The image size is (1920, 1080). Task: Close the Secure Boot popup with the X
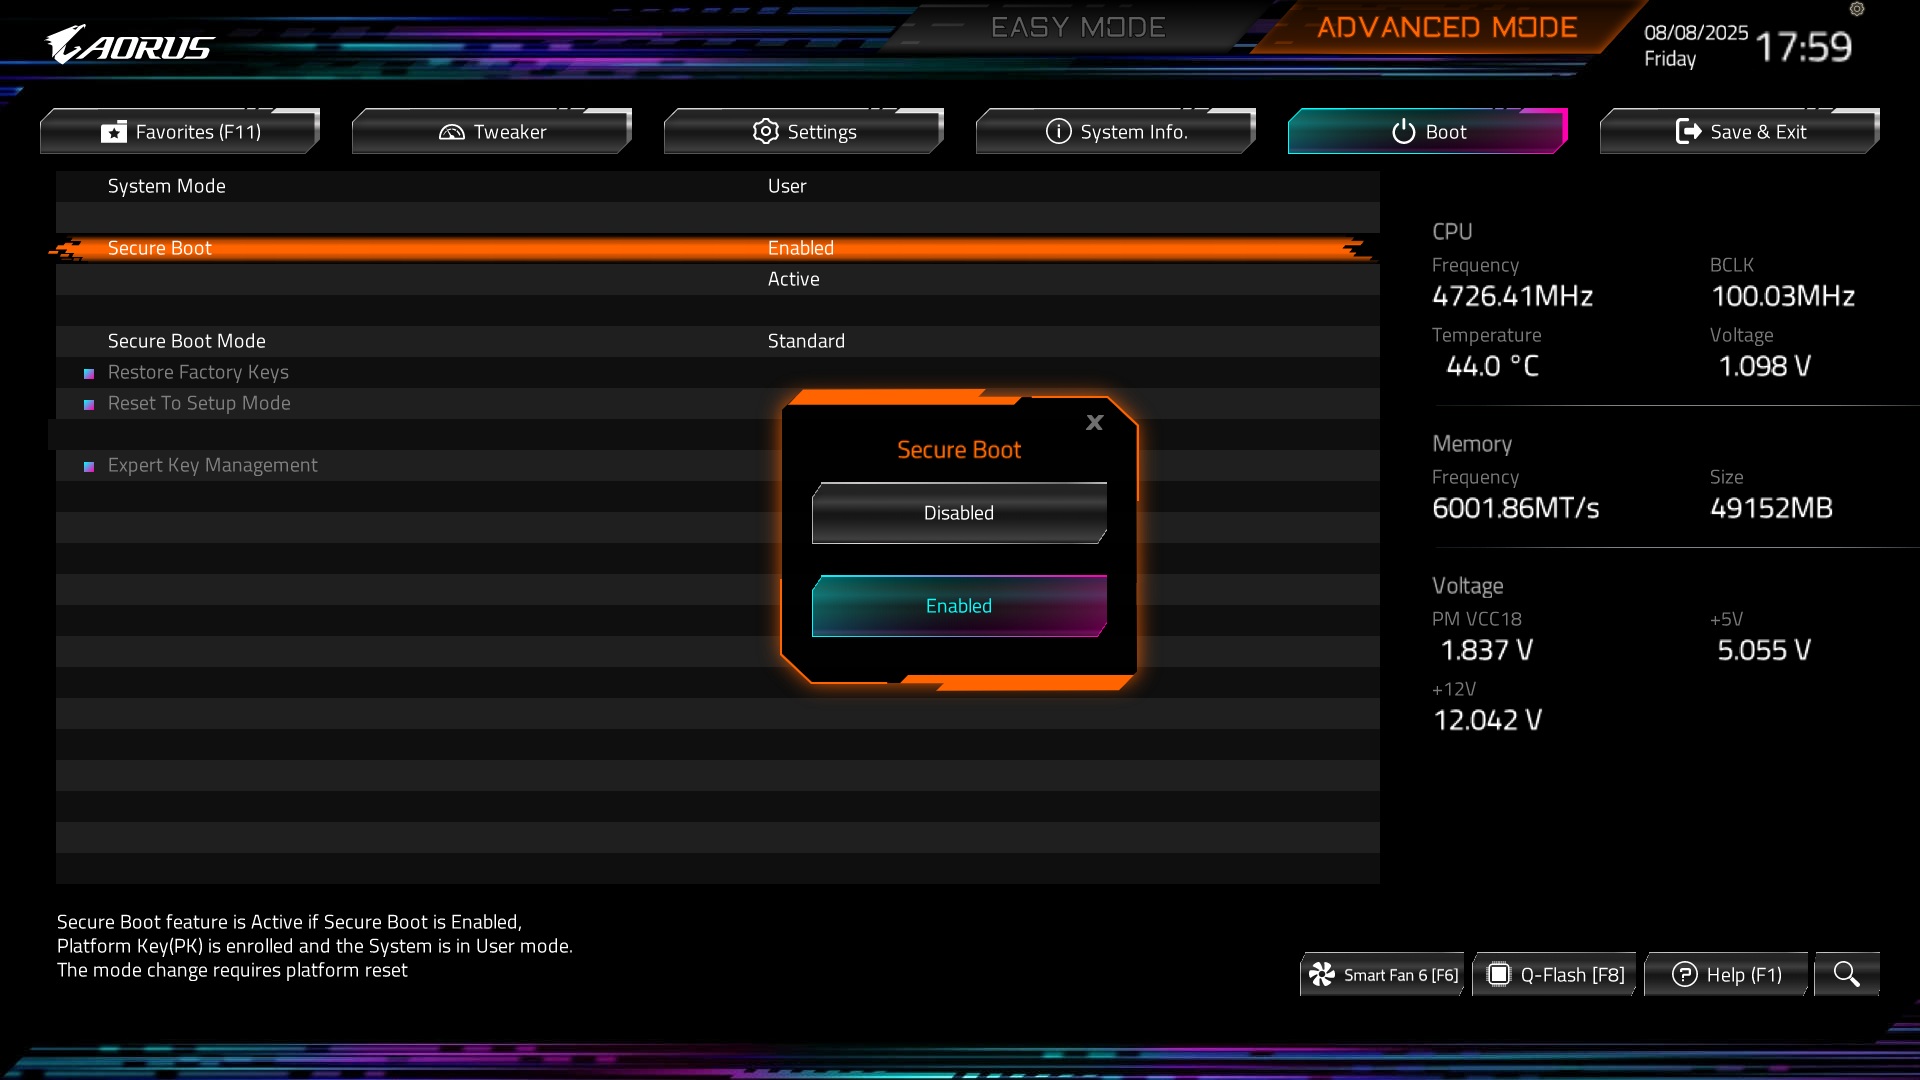tap(1095, 422)
